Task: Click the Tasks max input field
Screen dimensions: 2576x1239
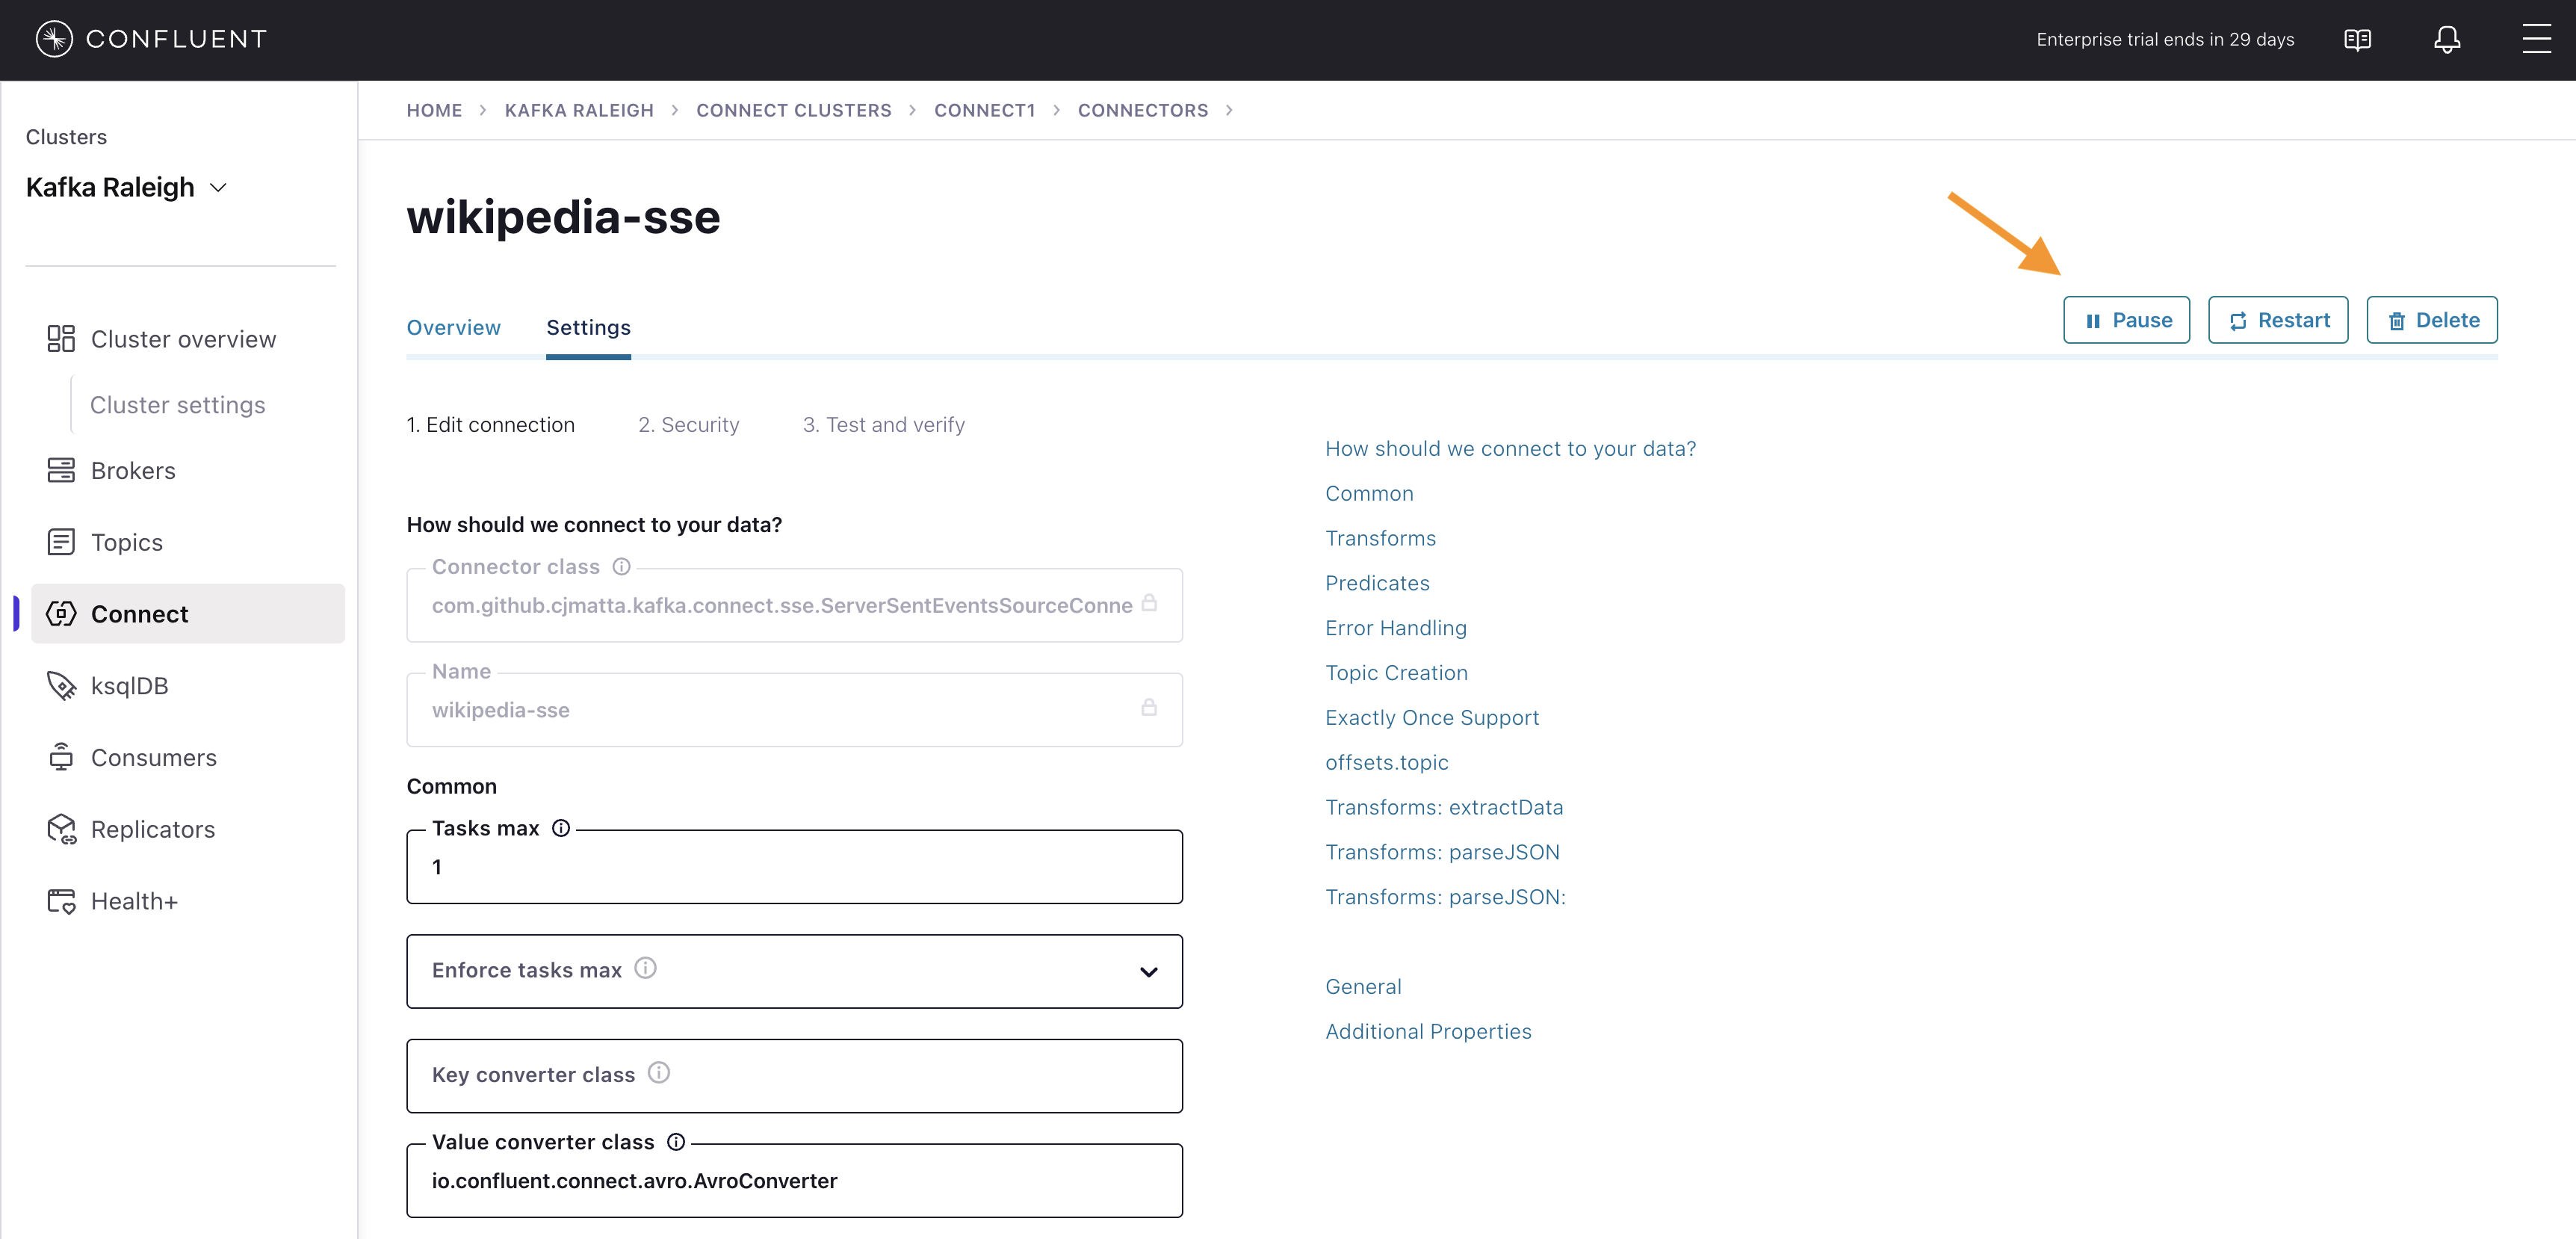Action: click(x=794, y=868)
